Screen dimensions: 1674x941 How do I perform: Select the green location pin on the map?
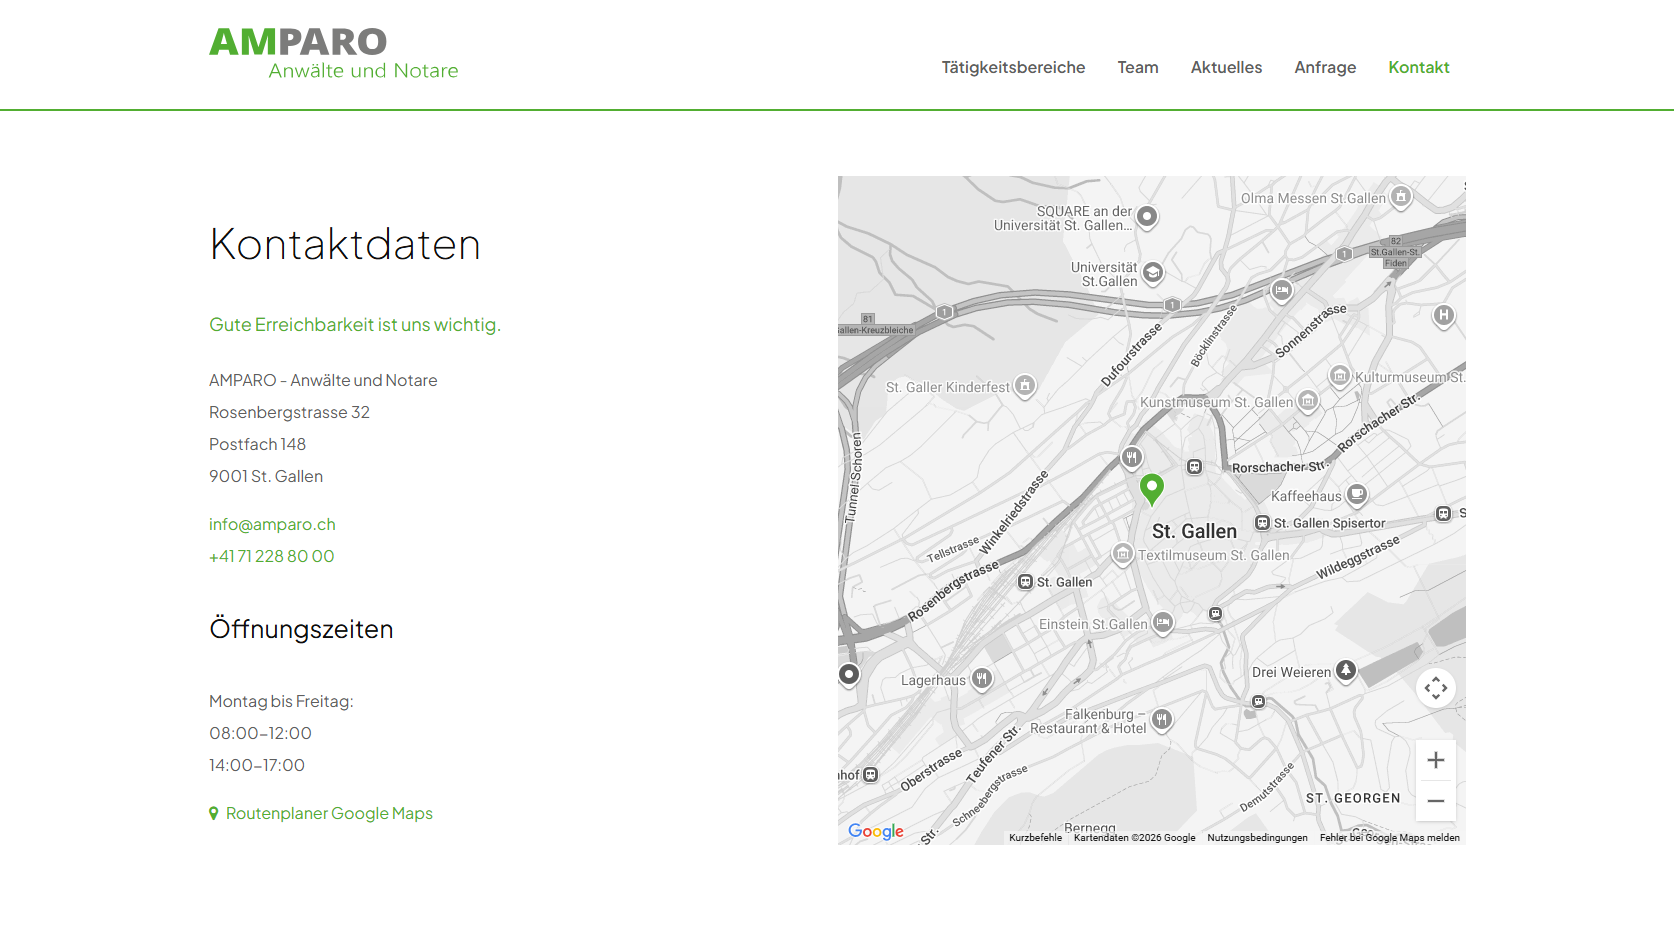click(x=1152, y=489)
